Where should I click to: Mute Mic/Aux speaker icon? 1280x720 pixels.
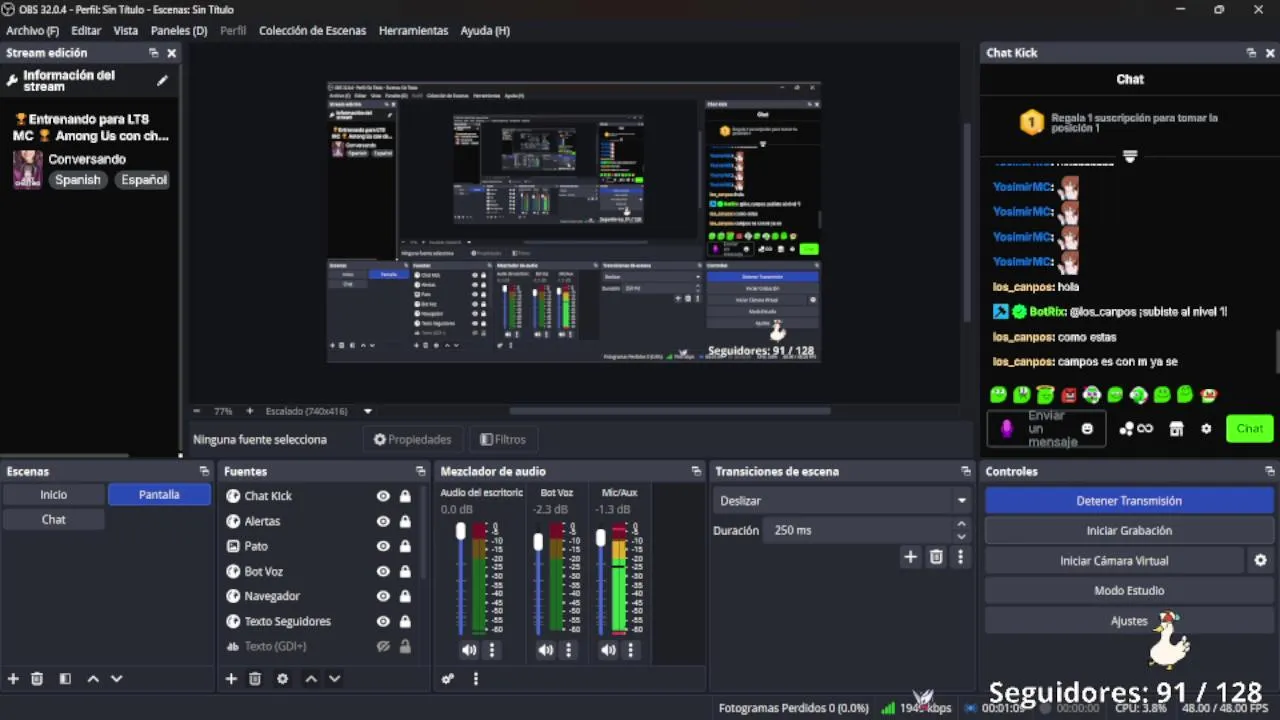tap(608, 650)
